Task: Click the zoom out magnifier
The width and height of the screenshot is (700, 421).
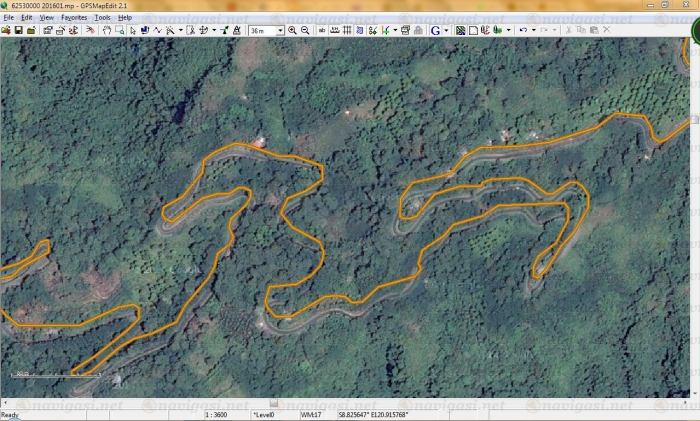Action: coord(304,30)
